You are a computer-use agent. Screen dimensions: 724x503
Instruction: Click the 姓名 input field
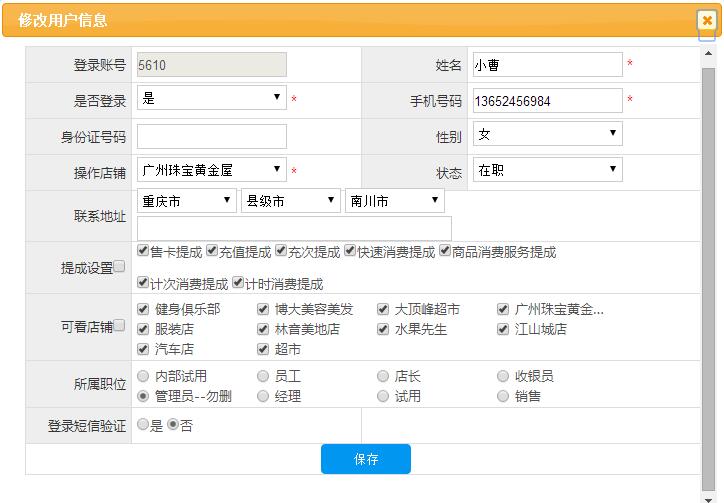547,65
